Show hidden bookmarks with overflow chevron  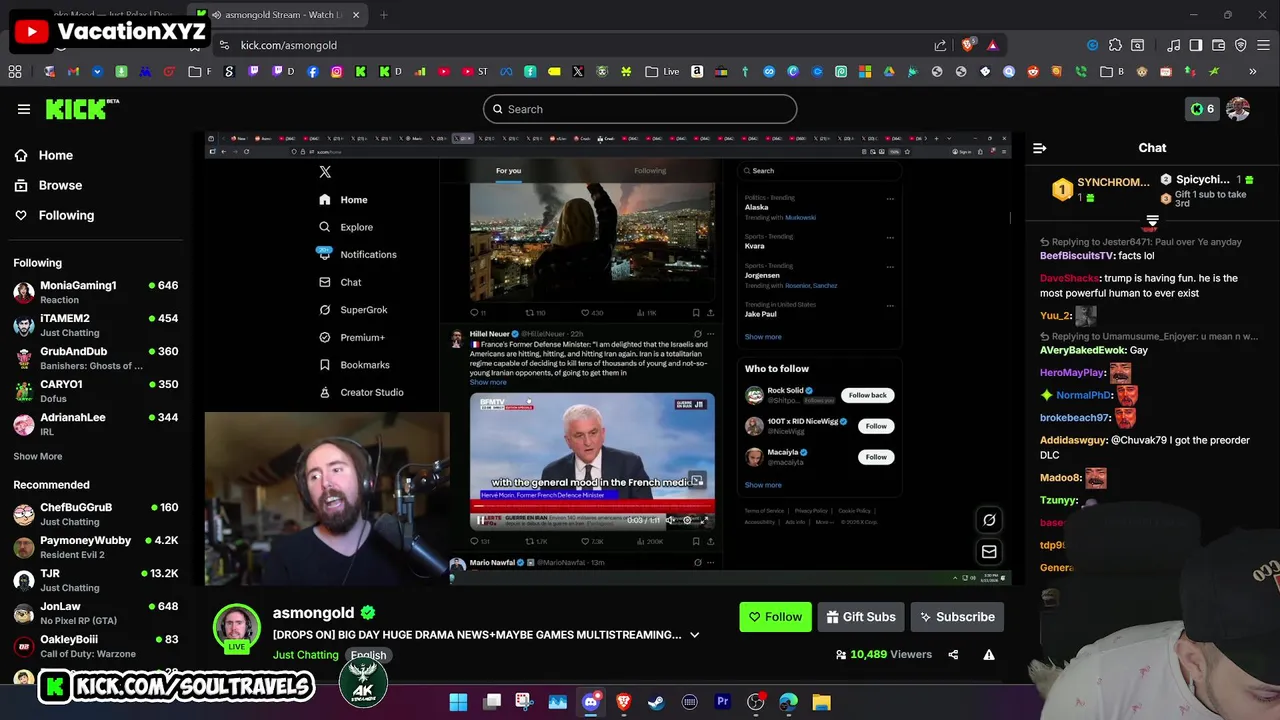[x=1252, y=72]
